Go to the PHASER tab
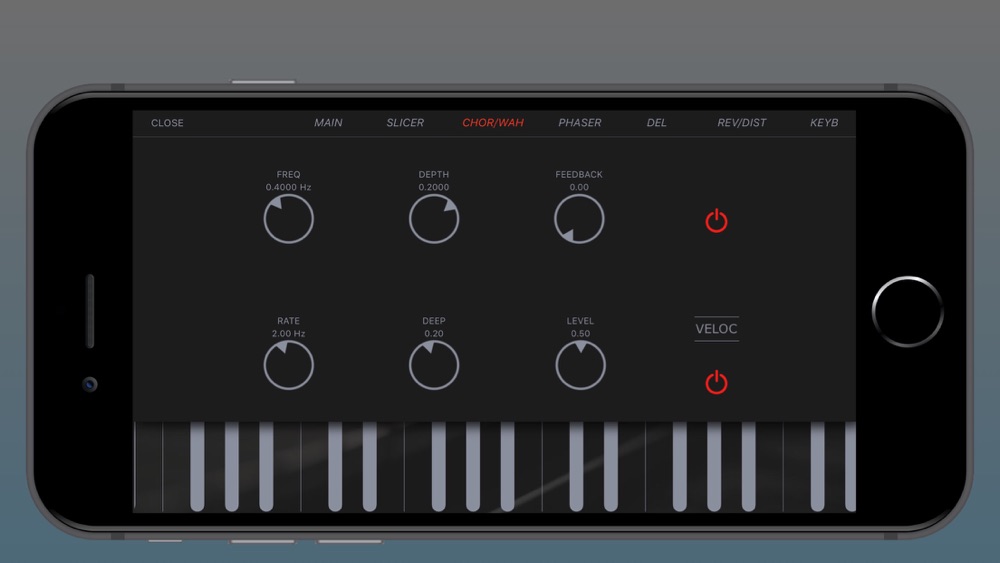Screen dimensions: 1000x563 [580, 123]
